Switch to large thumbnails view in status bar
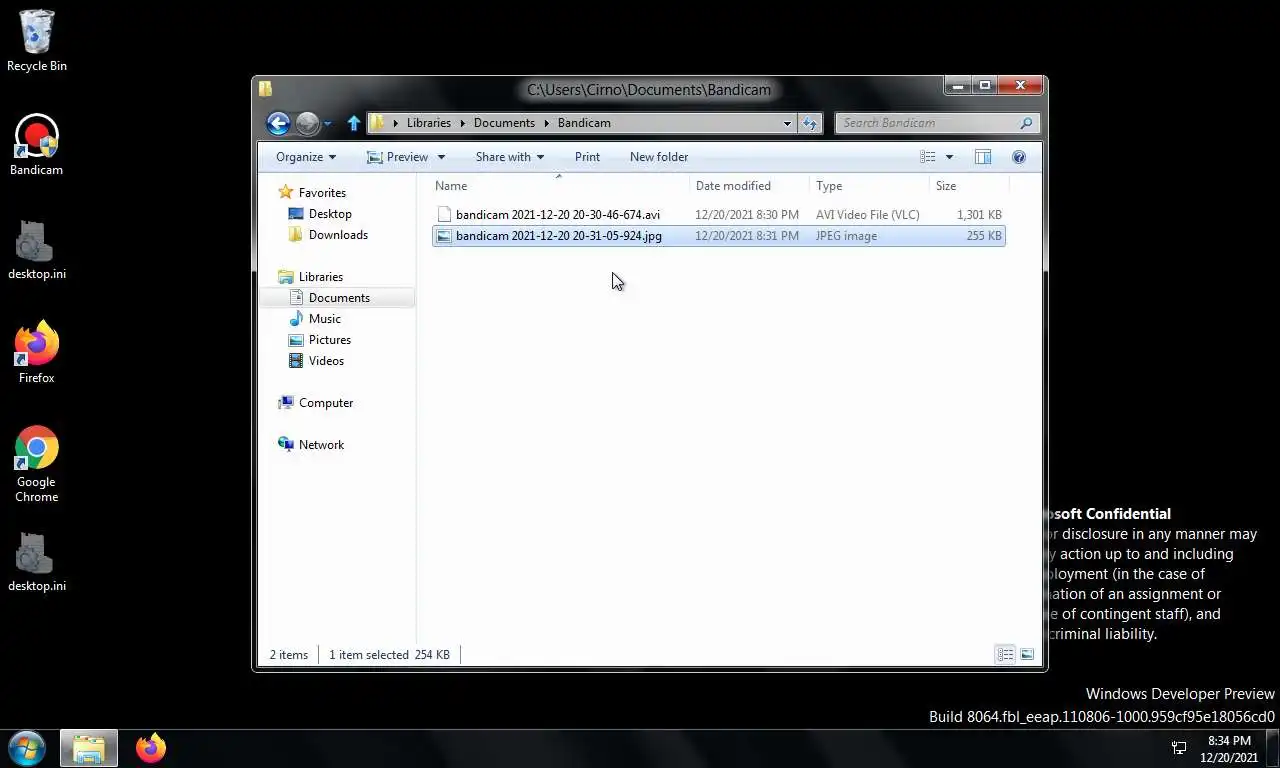Screen dimensions: 1280x768 point(1027,654)
